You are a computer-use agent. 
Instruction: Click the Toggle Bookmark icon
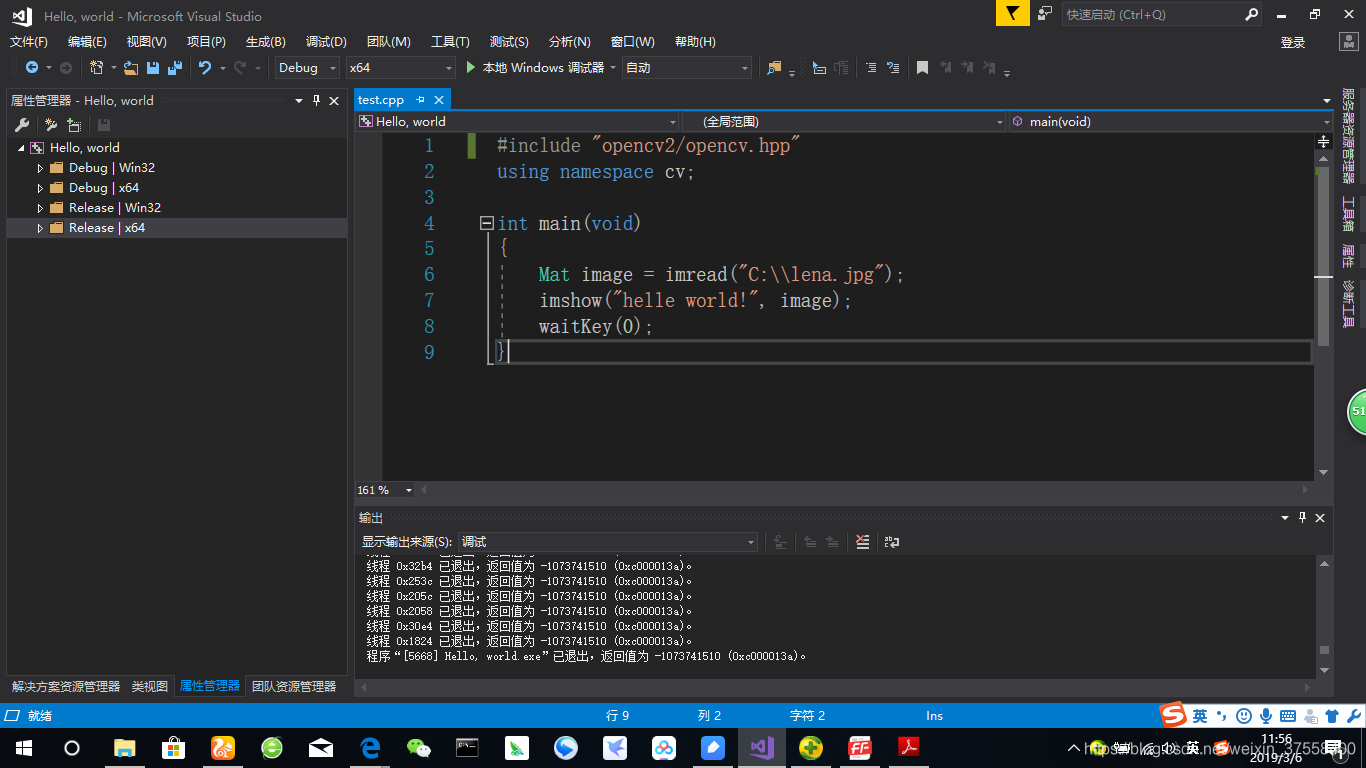tap(922, 67)
